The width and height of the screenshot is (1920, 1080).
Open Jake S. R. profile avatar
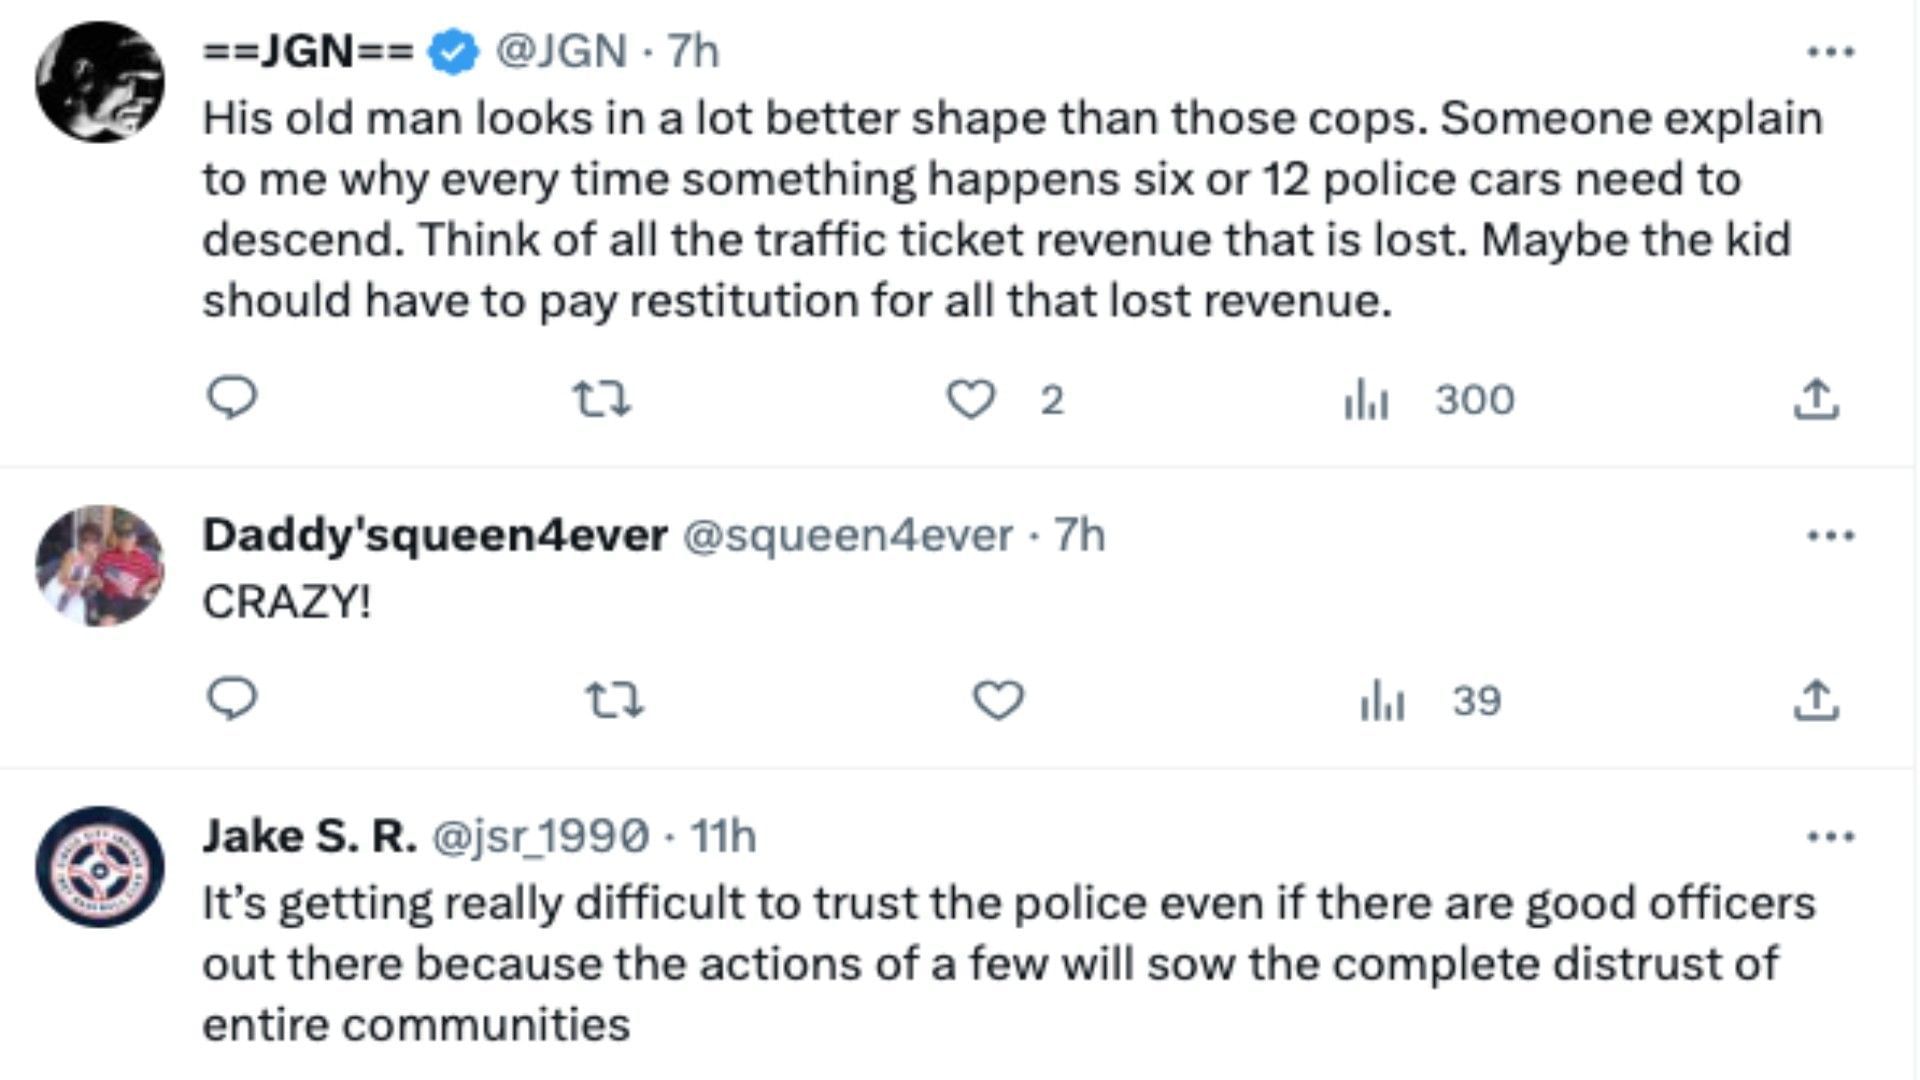pos(100,867)
